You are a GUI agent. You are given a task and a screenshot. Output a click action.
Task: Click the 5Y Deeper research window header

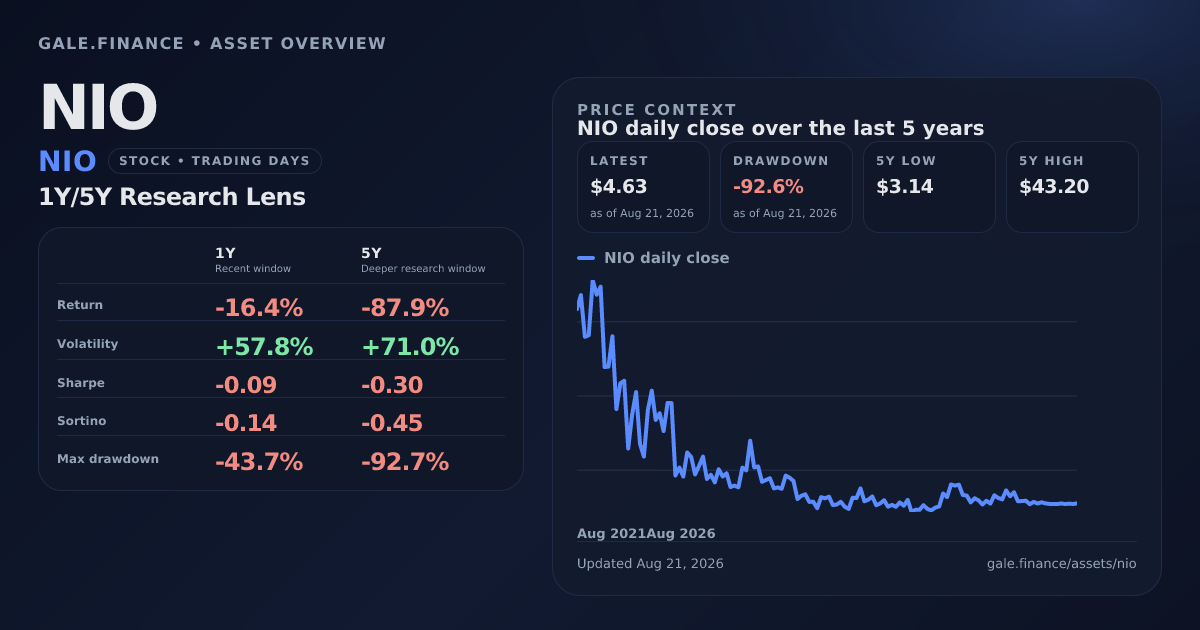click(423, 260)
